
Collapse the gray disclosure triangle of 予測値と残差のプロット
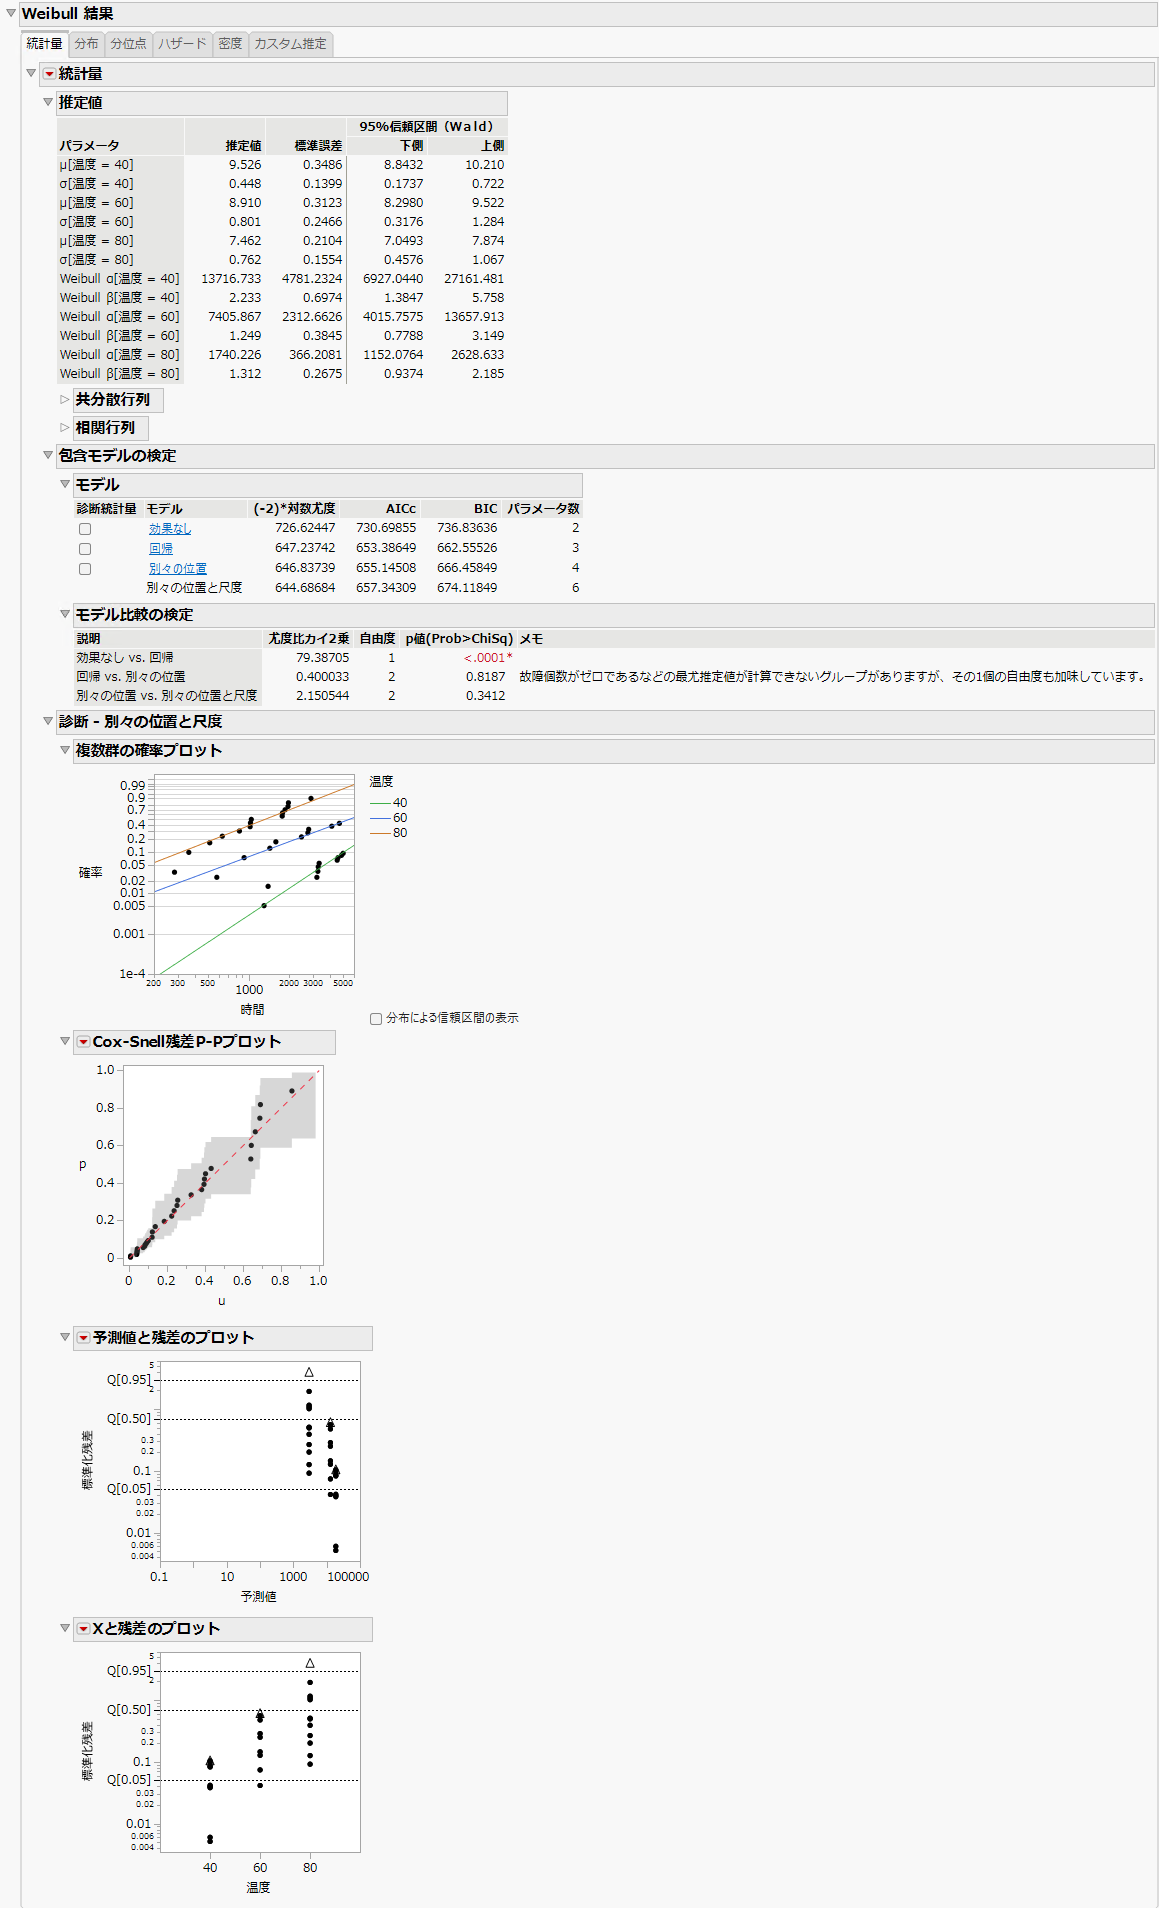coord(65,1337)
